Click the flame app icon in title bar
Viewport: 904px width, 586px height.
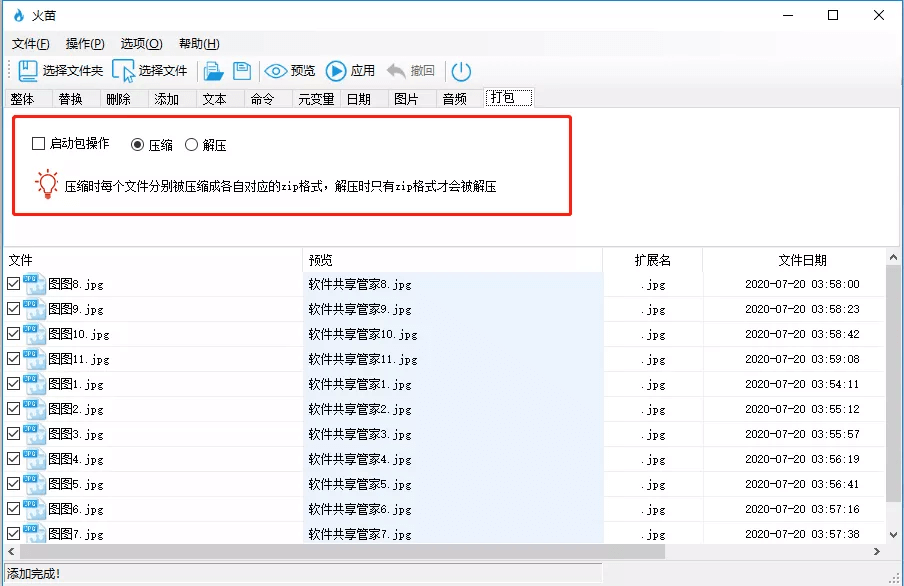point(19,15)
